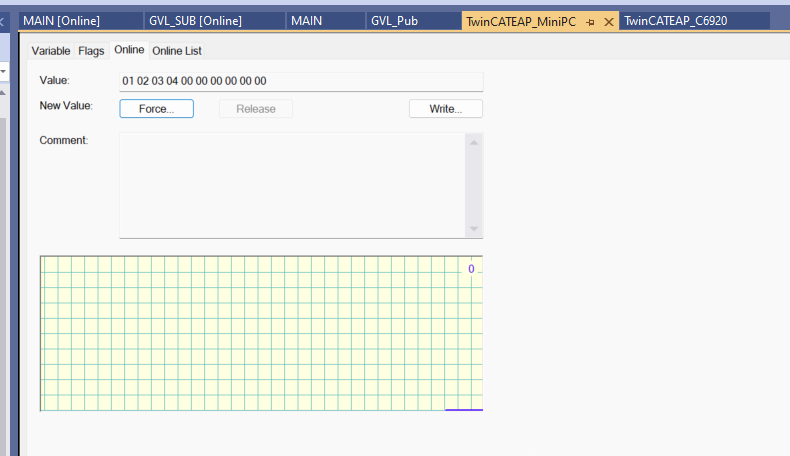Open the Online List sub-tab

point(177,51)
